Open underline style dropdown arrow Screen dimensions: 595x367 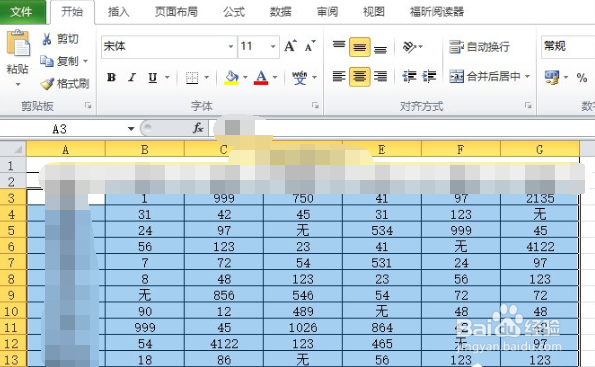[167, 77]
